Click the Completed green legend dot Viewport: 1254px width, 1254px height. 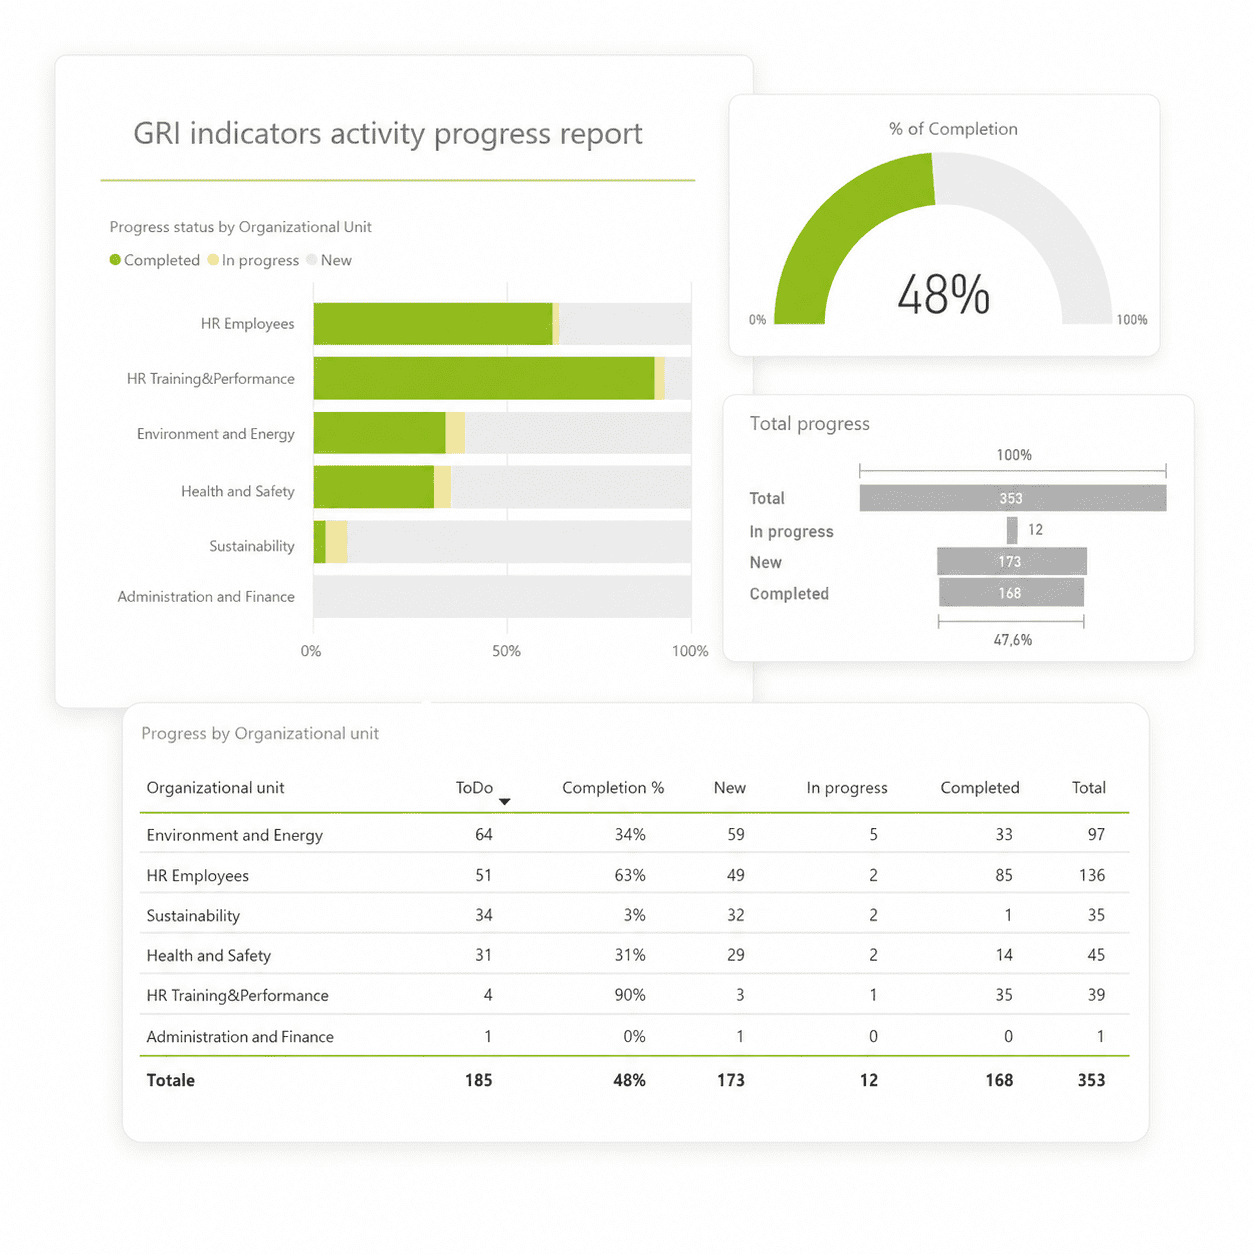pos(115,260)
